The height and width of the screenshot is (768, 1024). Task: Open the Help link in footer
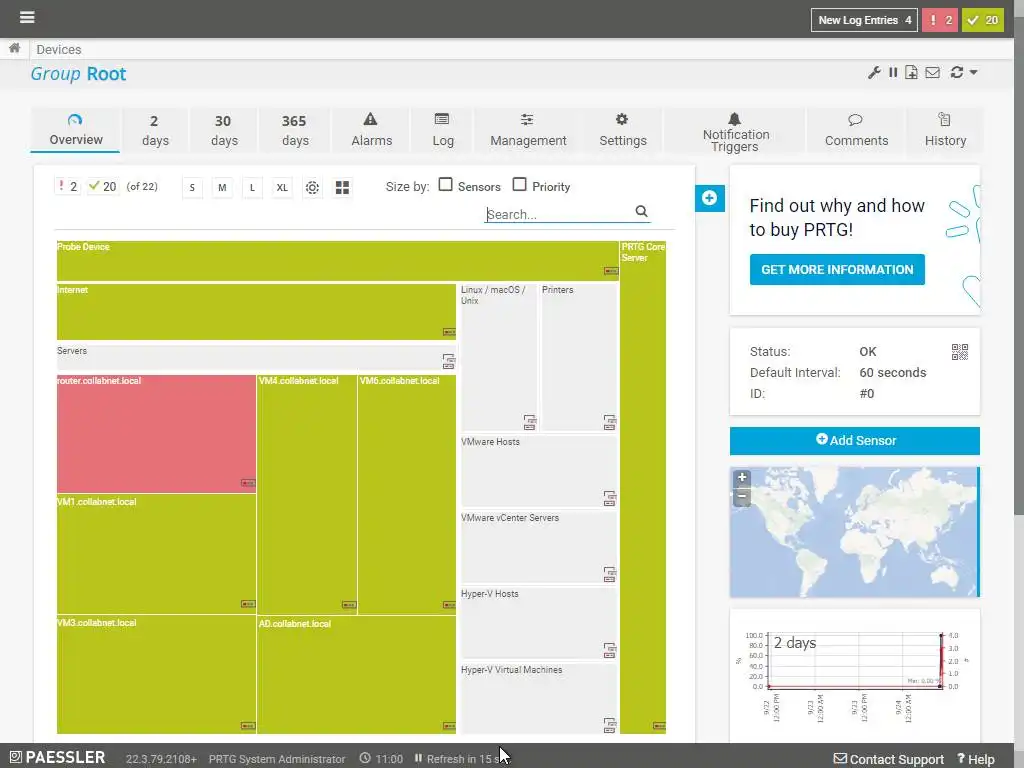pyautogui.click(x=976, y=759)
